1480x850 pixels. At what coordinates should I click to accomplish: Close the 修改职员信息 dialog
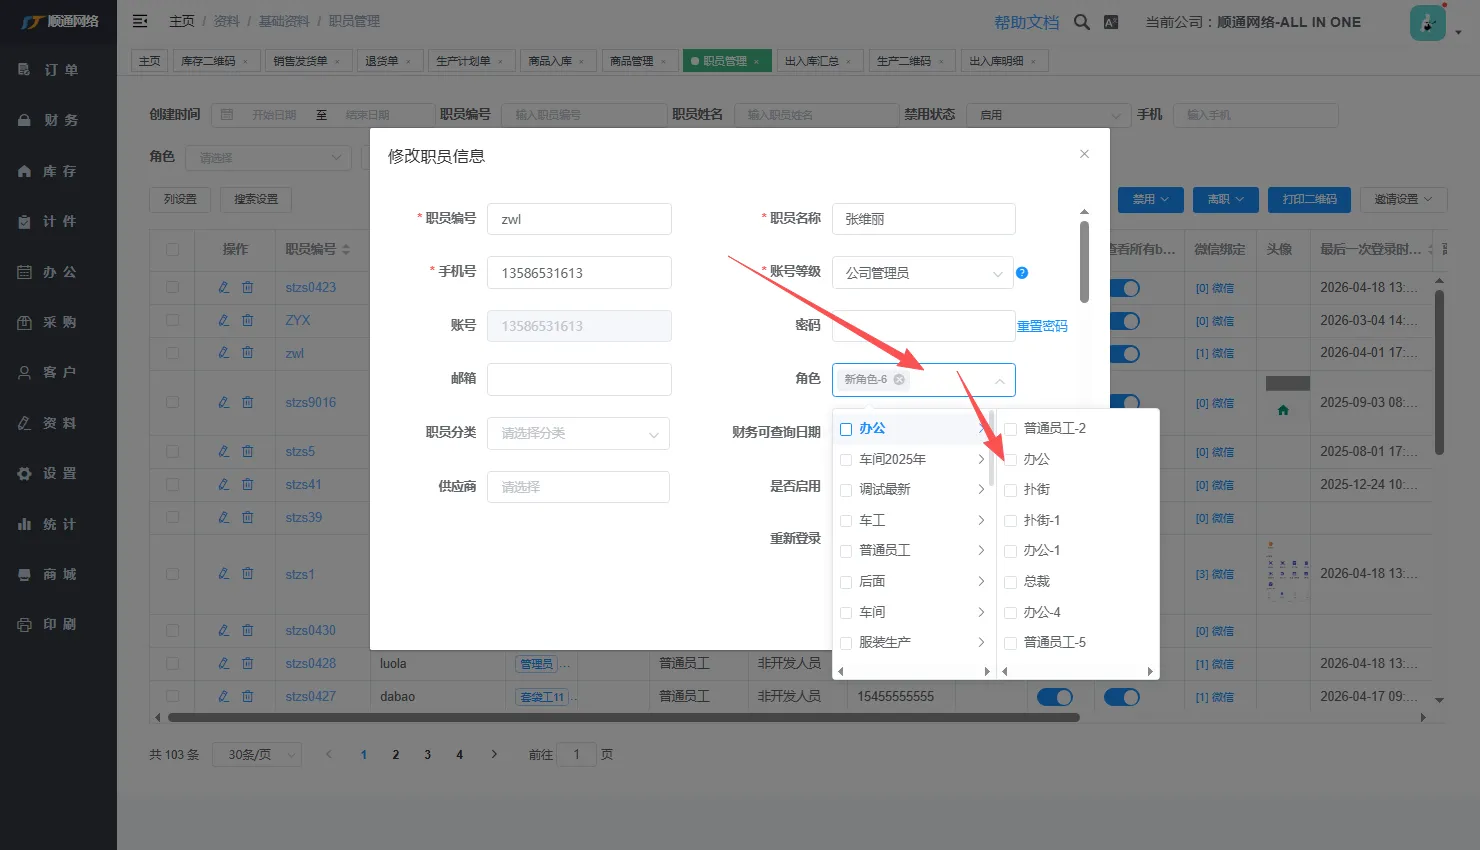coord(1084,154)
